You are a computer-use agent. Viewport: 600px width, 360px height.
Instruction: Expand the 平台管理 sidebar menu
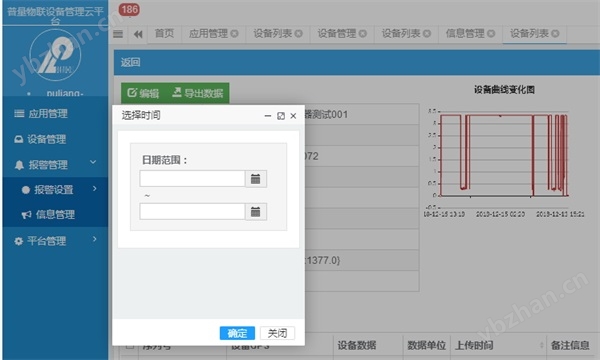click(55, 241)
